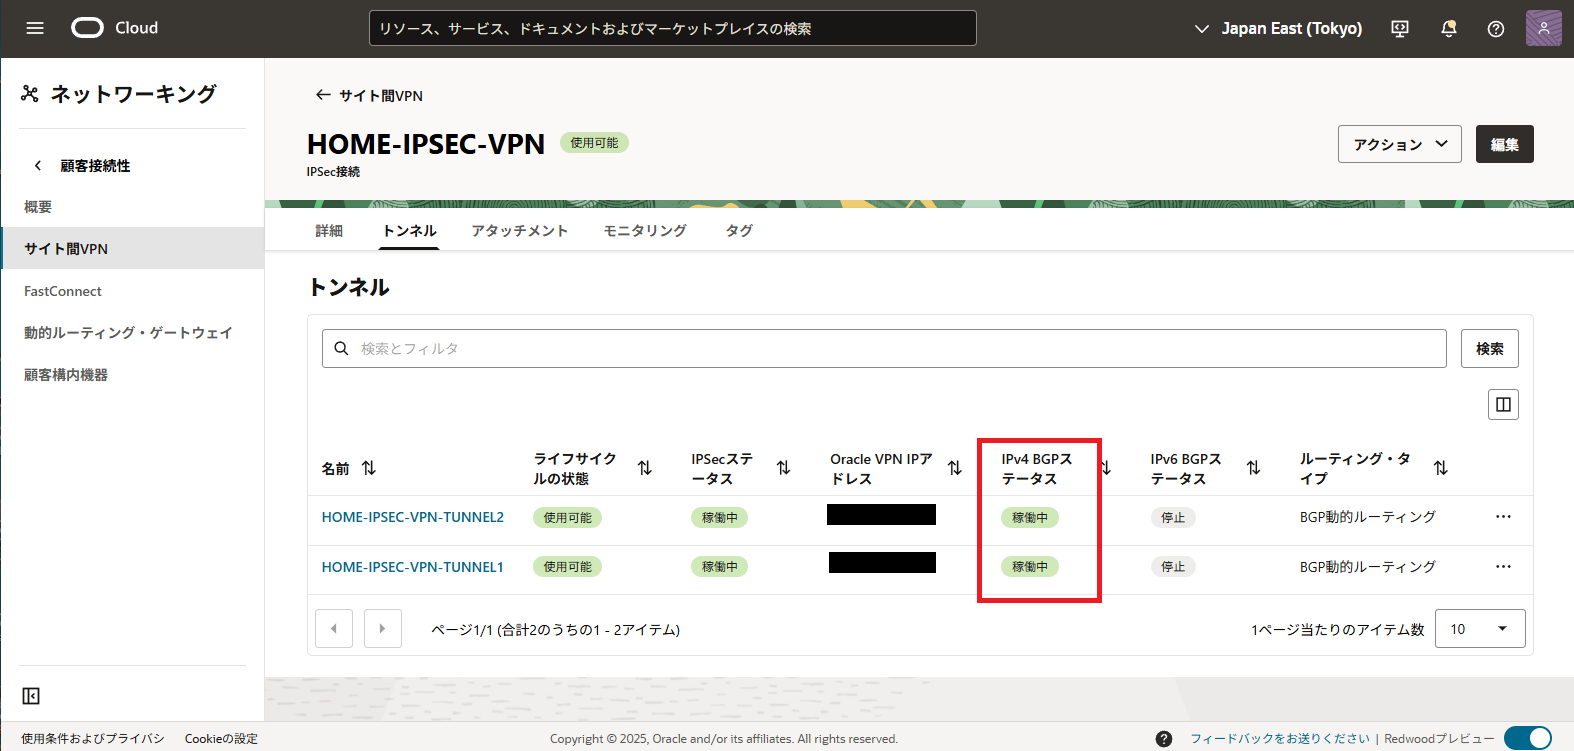
Task: Select サイト間VPN in the sidebar
Action: 132,248
